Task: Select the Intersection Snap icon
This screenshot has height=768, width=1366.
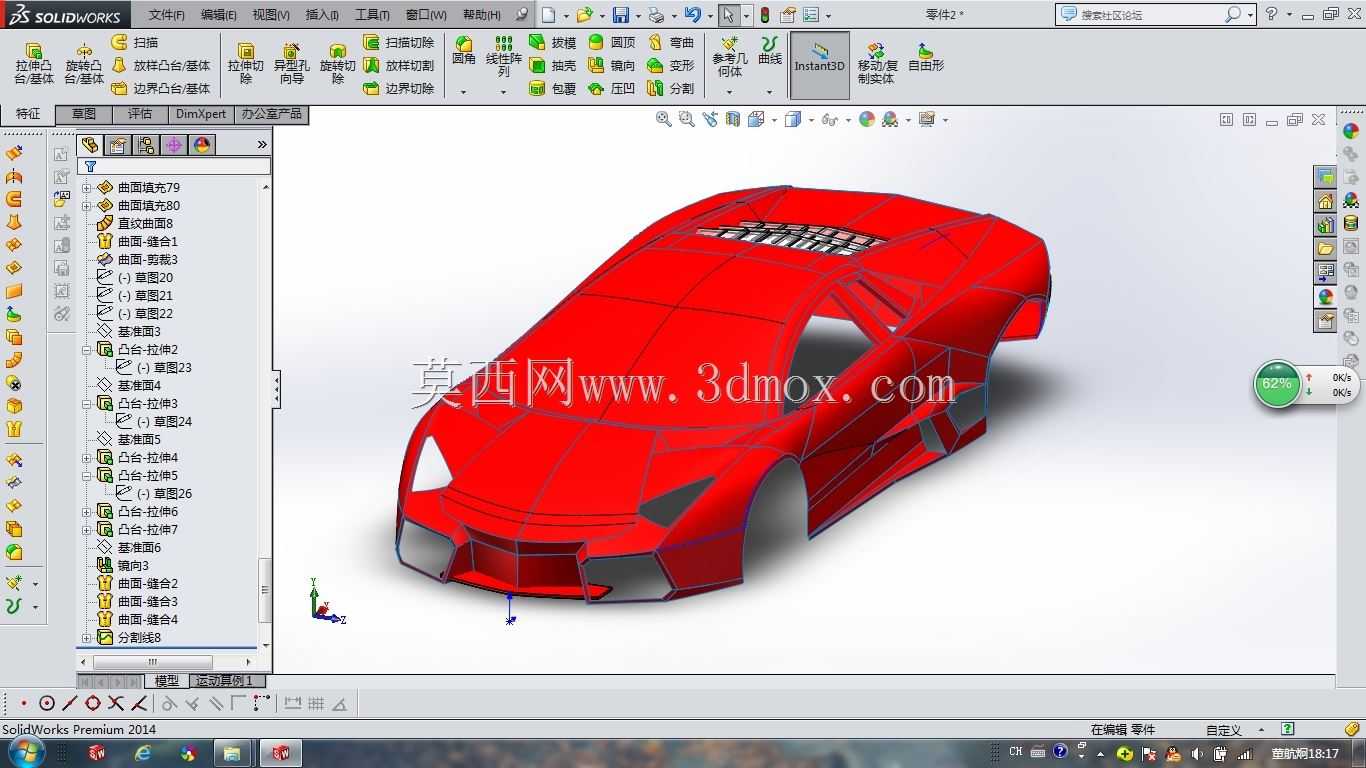Action: pos(116,704)
